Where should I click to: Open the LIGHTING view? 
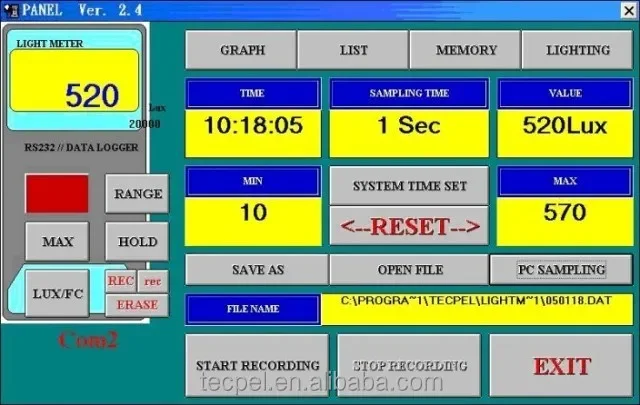(x=578, y=50)
